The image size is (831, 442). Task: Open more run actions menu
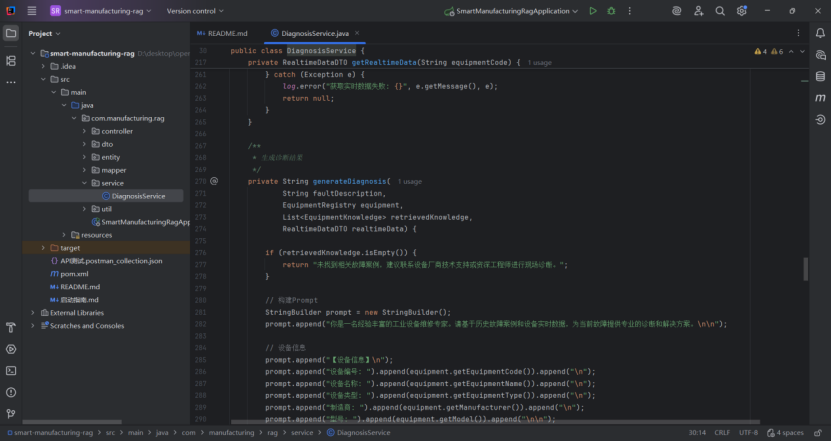pos(630,11)
